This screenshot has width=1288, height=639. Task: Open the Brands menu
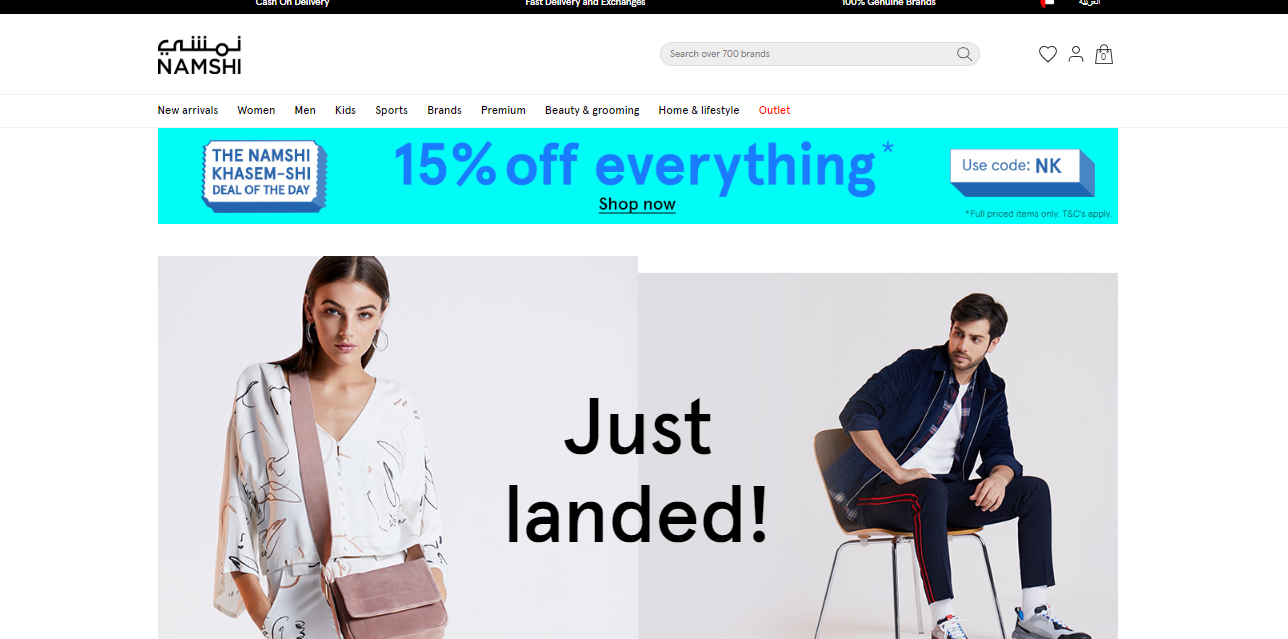444,110
